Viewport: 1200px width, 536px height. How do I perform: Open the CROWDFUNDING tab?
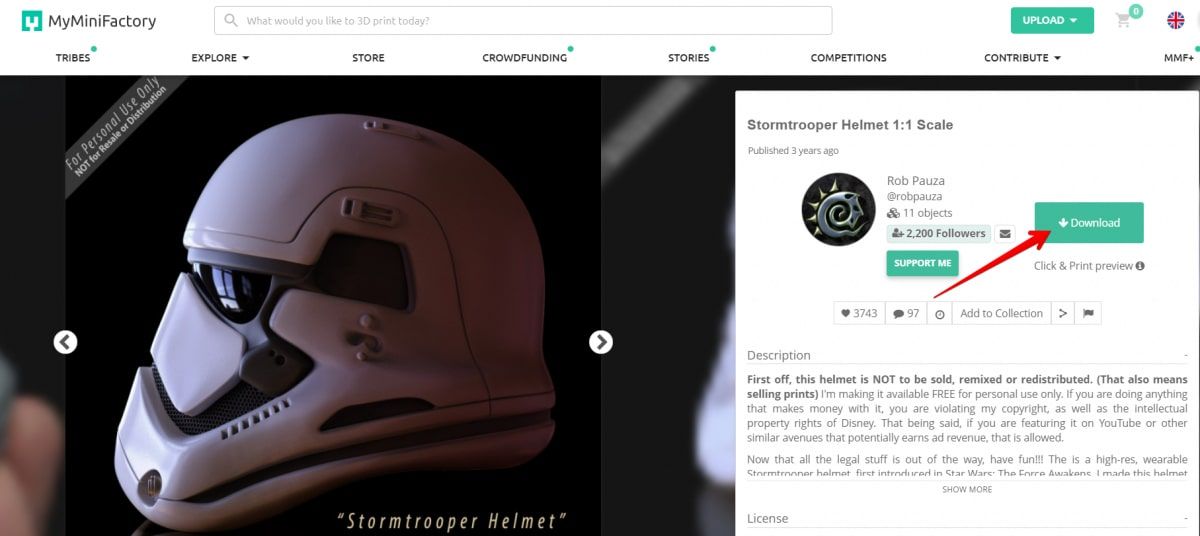point(525,58)
